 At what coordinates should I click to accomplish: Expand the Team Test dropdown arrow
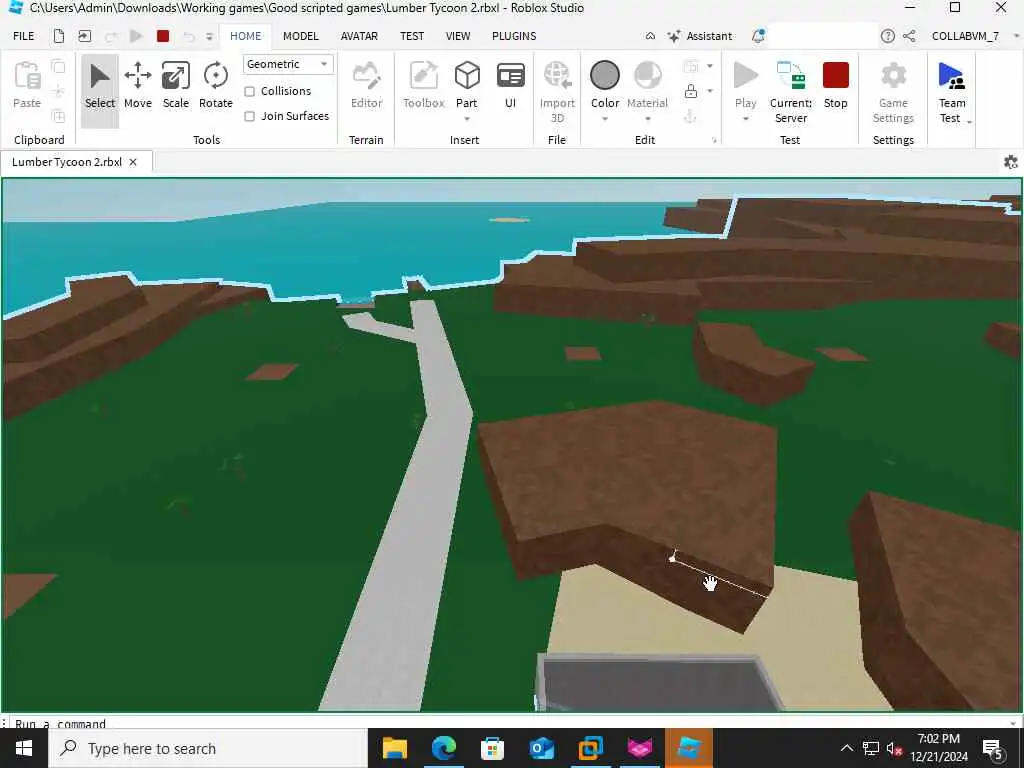970,122
